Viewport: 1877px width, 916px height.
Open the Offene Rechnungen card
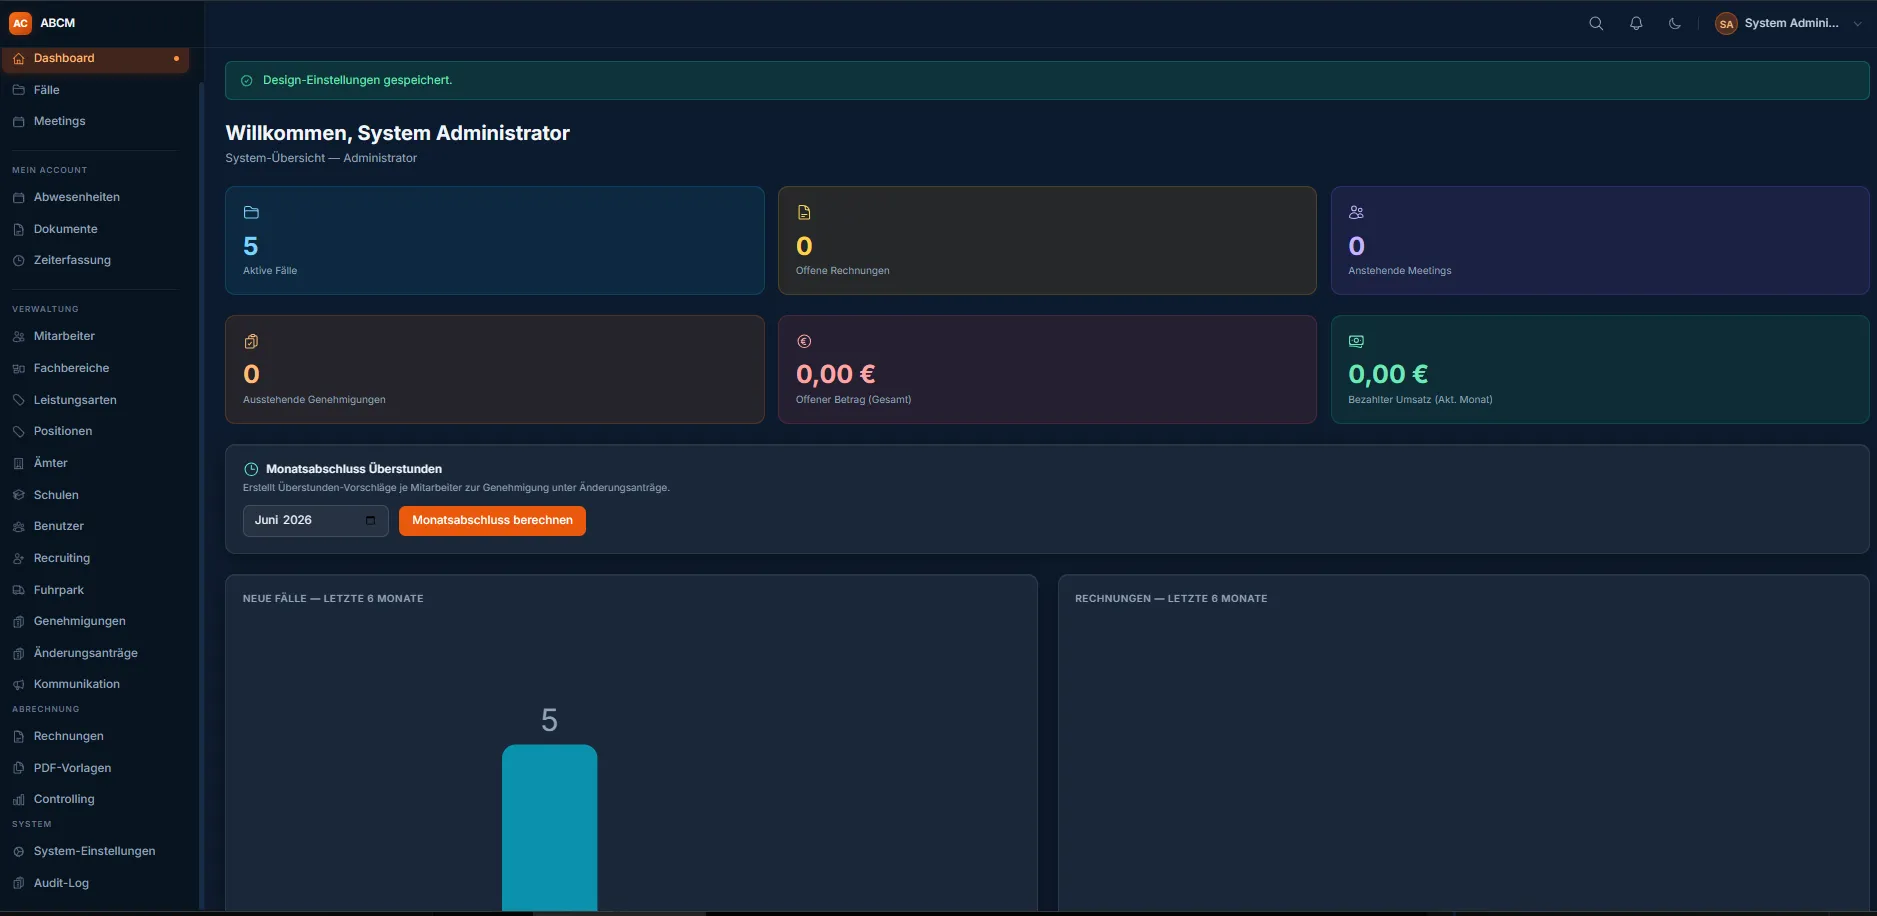click(x=1047, y=240)
